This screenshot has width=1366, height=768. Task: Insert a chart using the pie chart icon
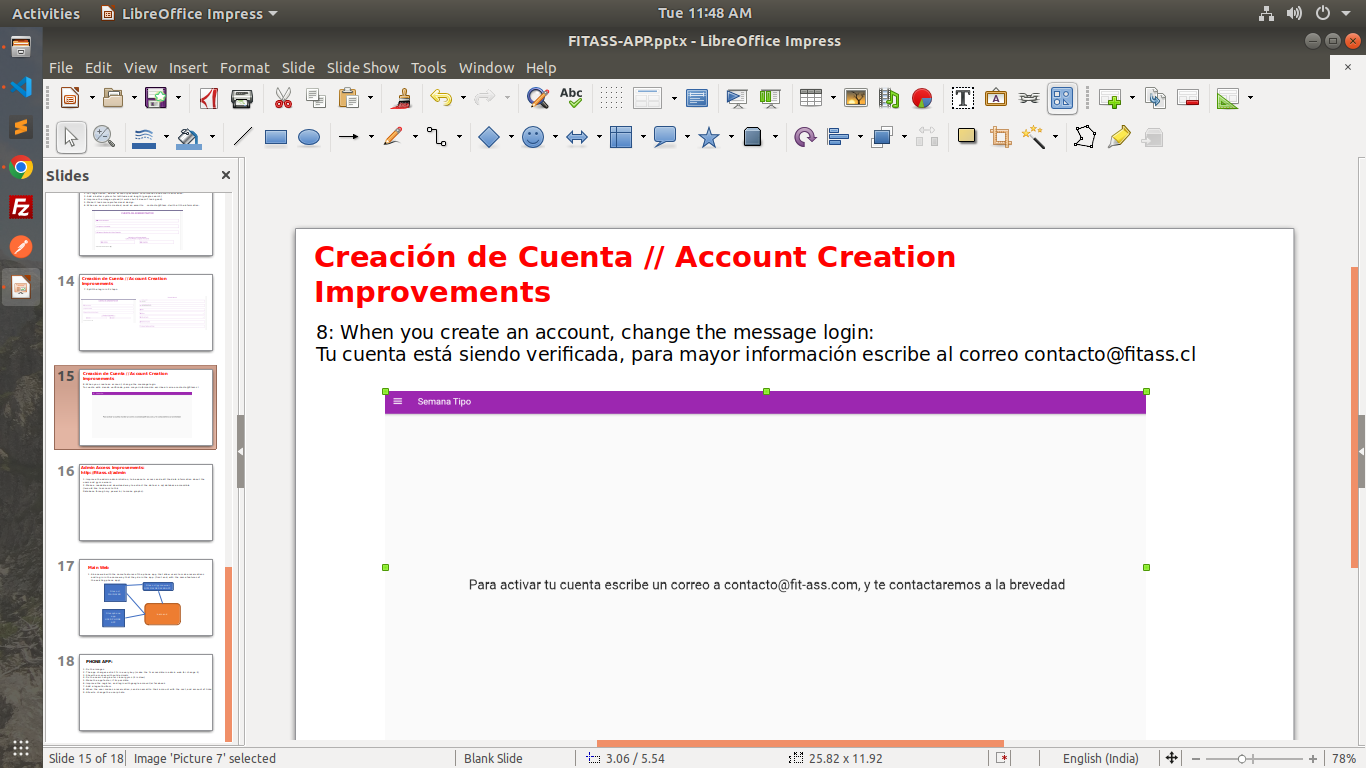click(x=921, y=98)
